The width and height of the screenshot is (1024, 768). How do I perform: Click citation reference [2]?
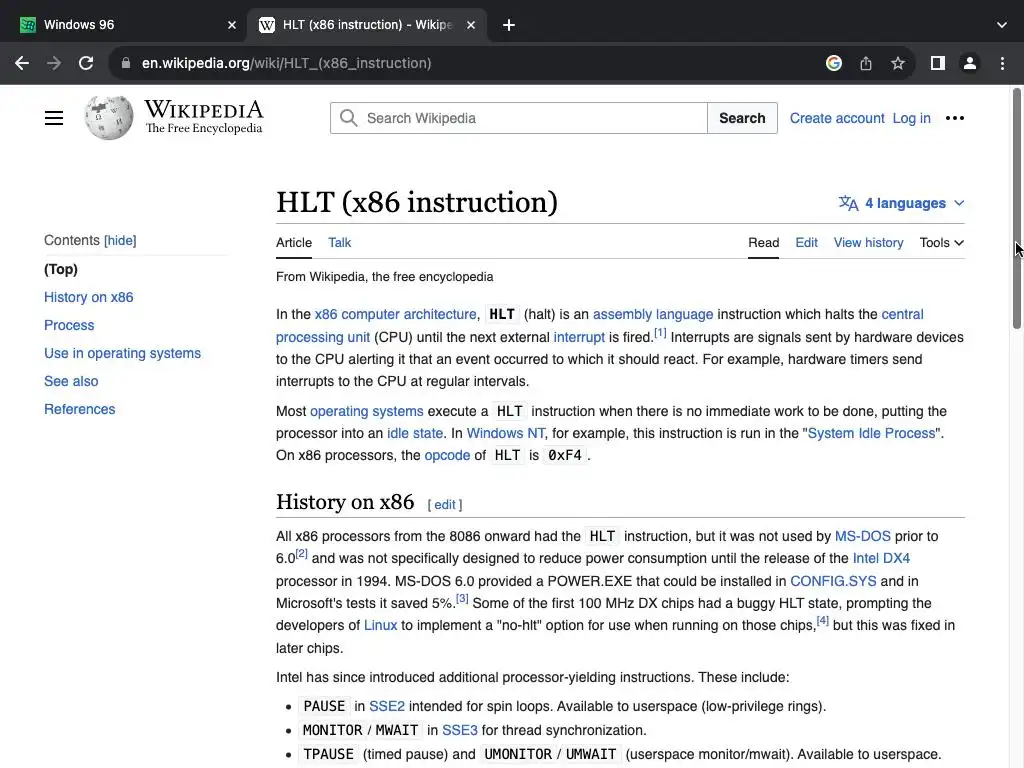tap(301, 554)
